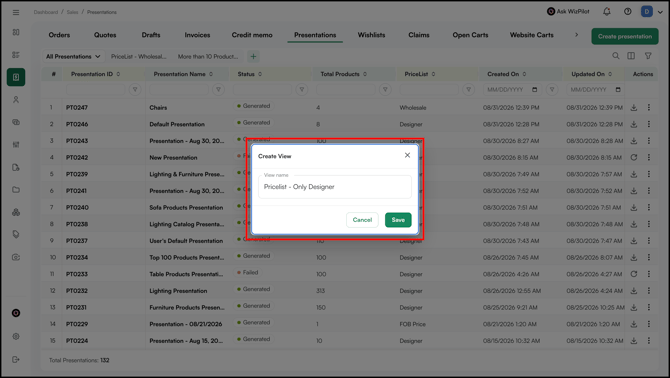Click the Ask WizPilot icon
This screenshot has width=670, height=378.
(x=551, y=12)
